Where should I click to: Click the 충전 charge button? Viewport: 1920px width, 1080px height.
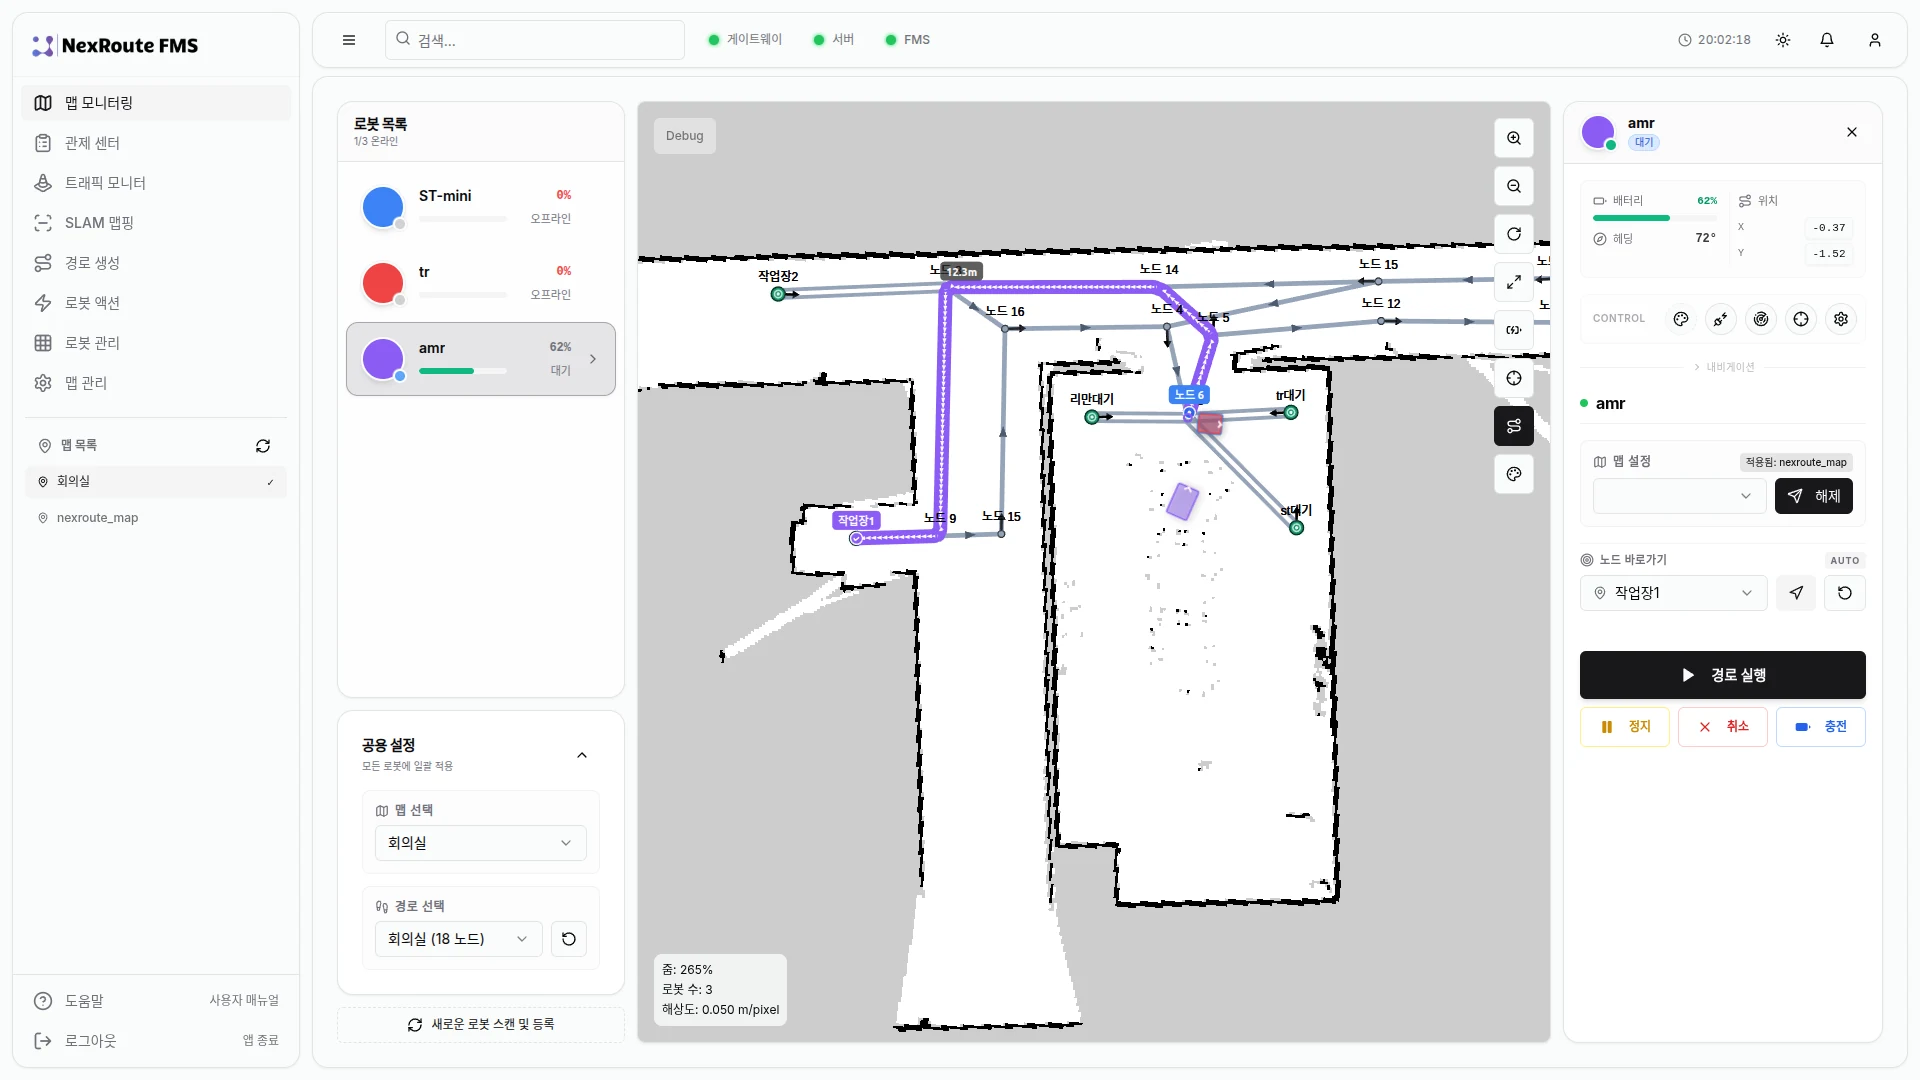coord(1821,727)
